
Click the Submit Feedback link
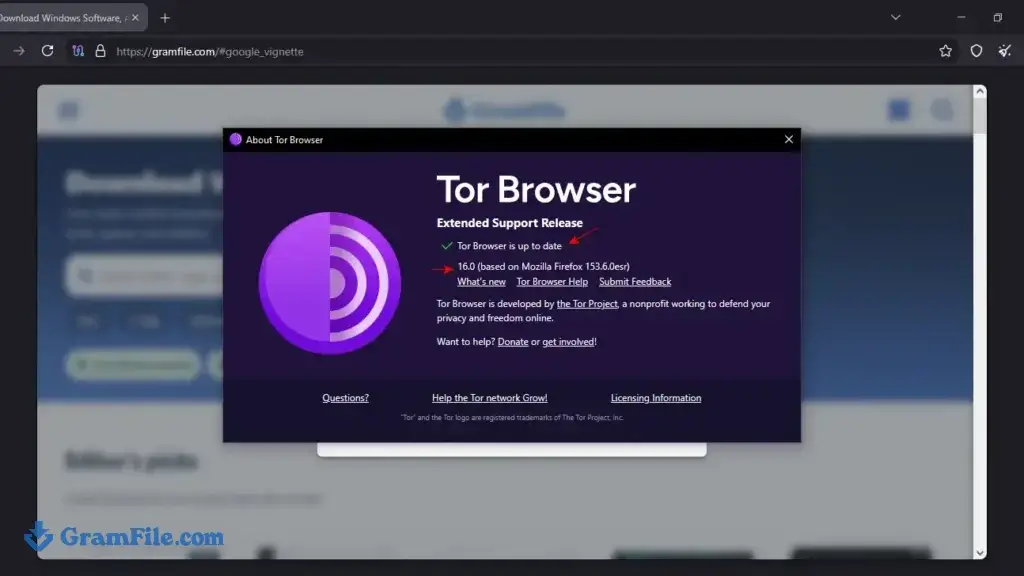tap(635, 281)
